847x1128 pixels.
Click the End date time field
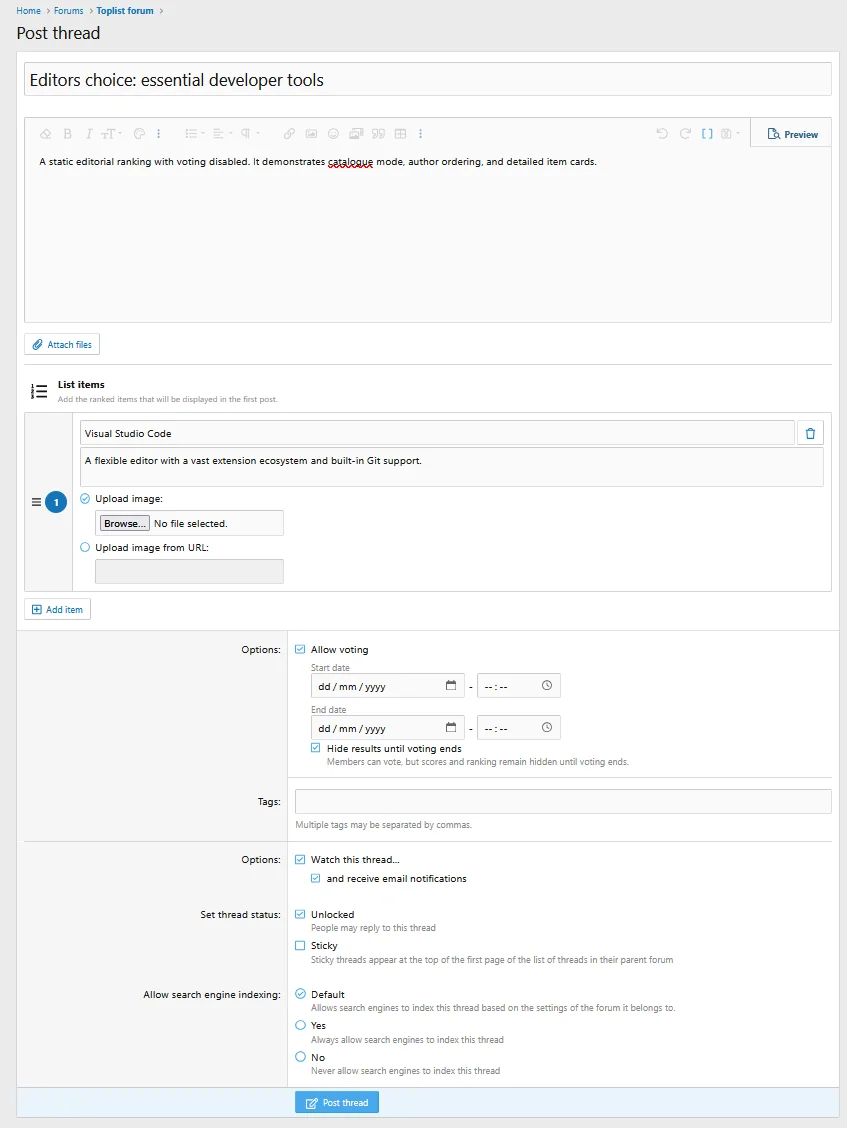(x=519, y=728)
